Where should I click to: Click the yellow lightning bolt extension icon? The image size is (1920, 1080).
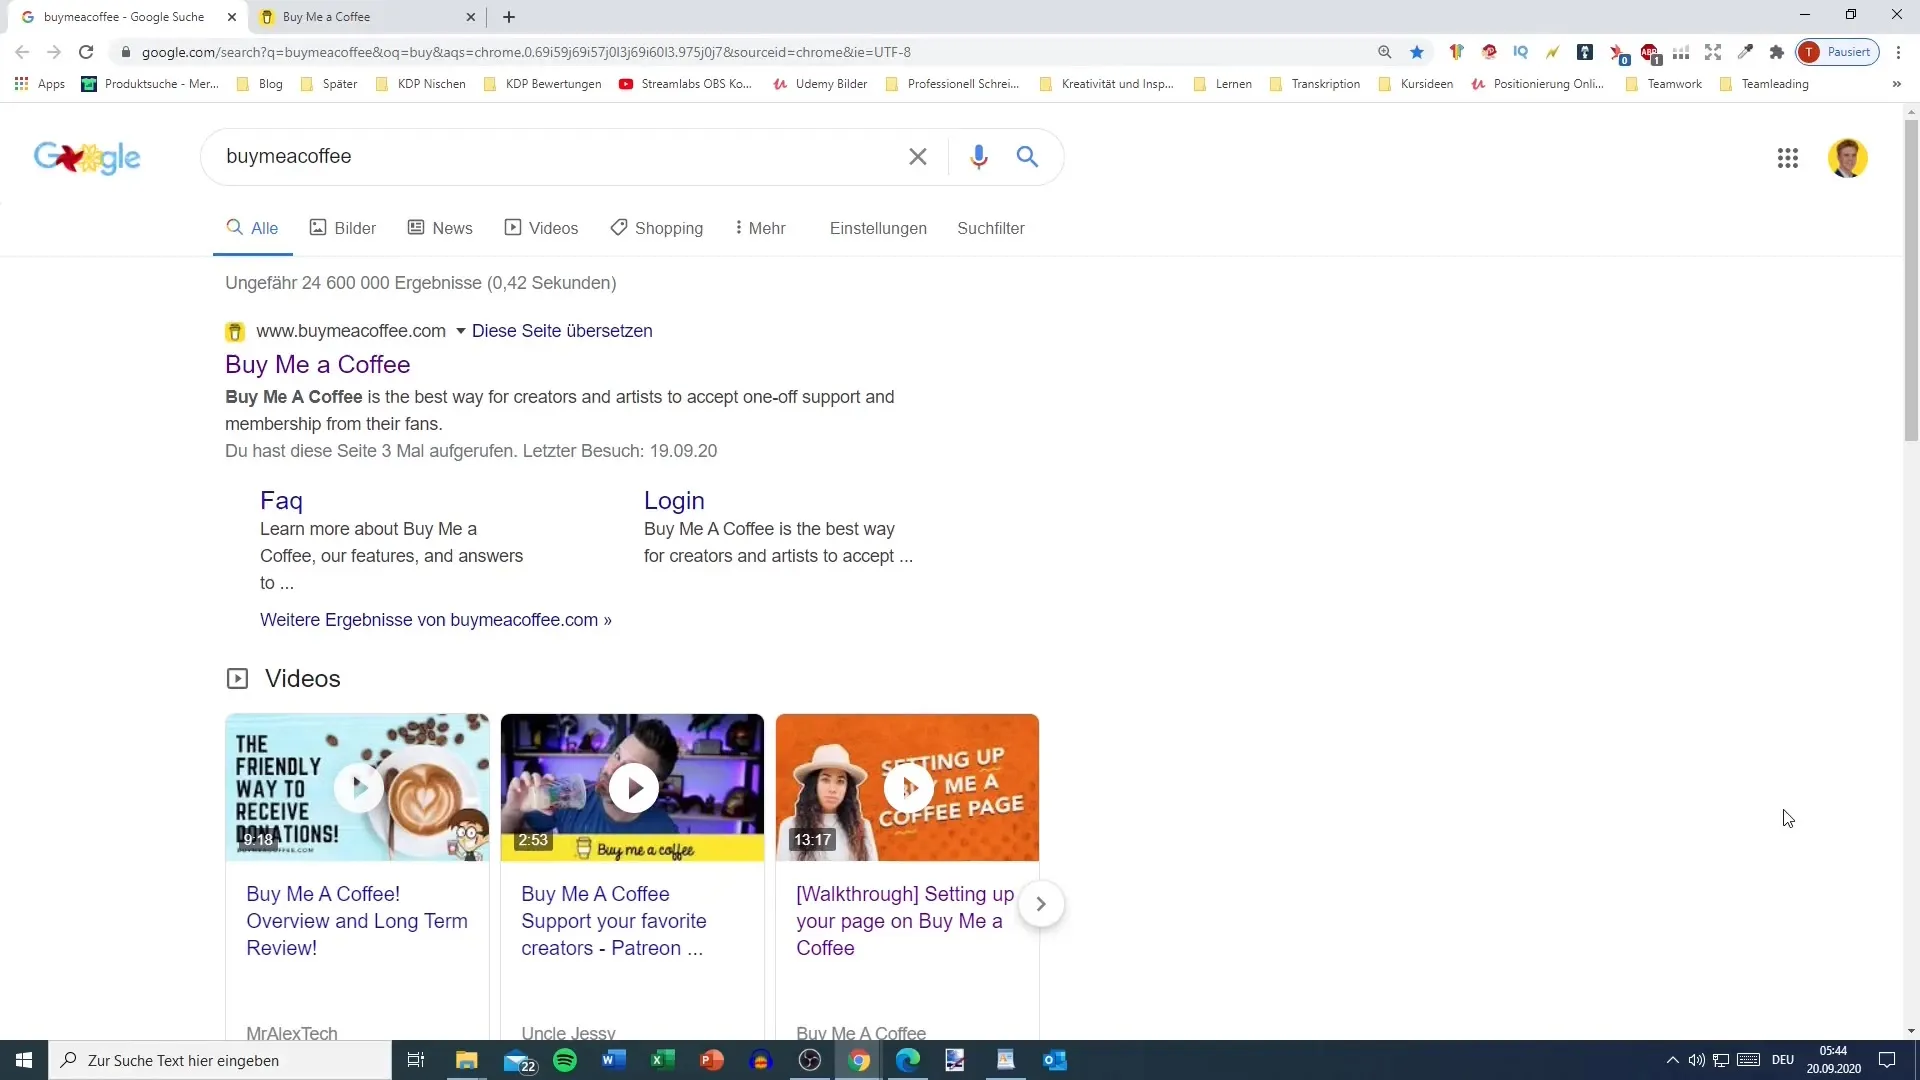1553,52
